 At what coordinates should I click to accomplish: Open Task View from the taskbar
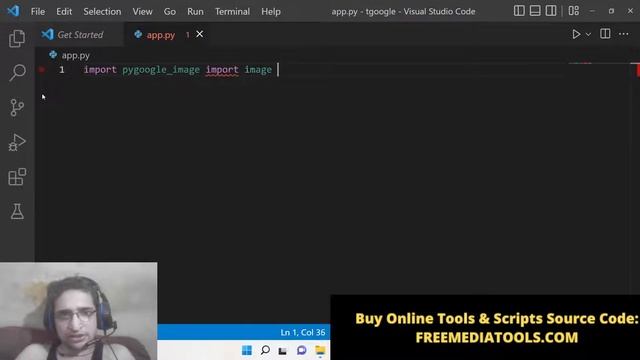[282, 351]
